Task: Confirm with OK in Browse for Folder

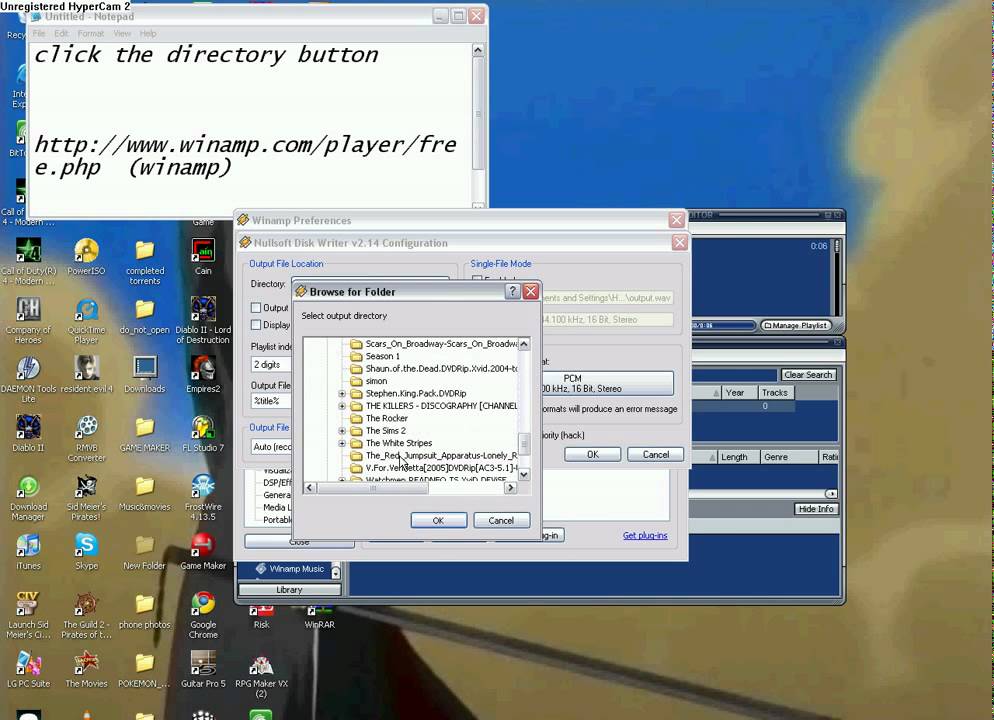Action: pyautogui.click(x=438, y=520)
